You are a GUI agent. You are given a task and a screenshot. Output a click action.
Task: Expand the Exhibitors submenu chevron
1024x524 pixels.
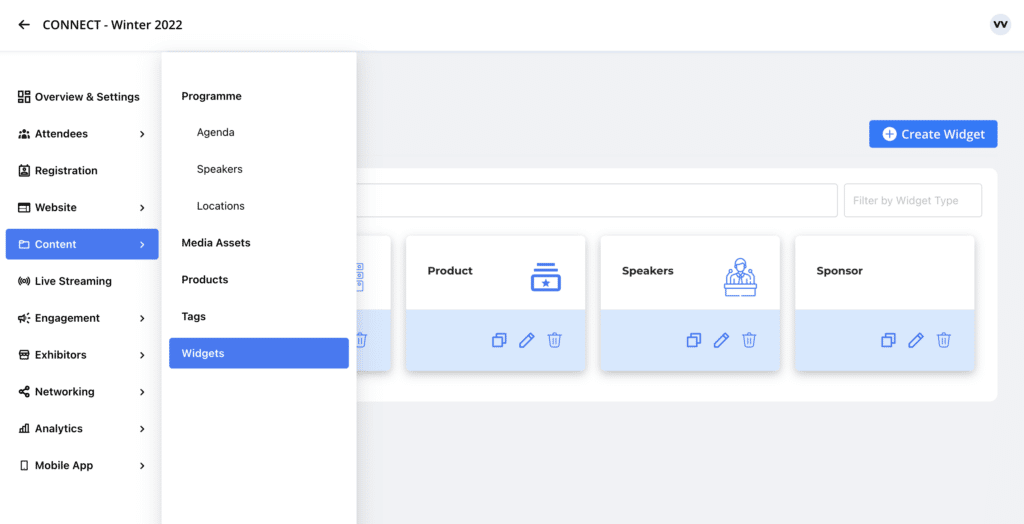pyautogui.click(x=142, y=355)
